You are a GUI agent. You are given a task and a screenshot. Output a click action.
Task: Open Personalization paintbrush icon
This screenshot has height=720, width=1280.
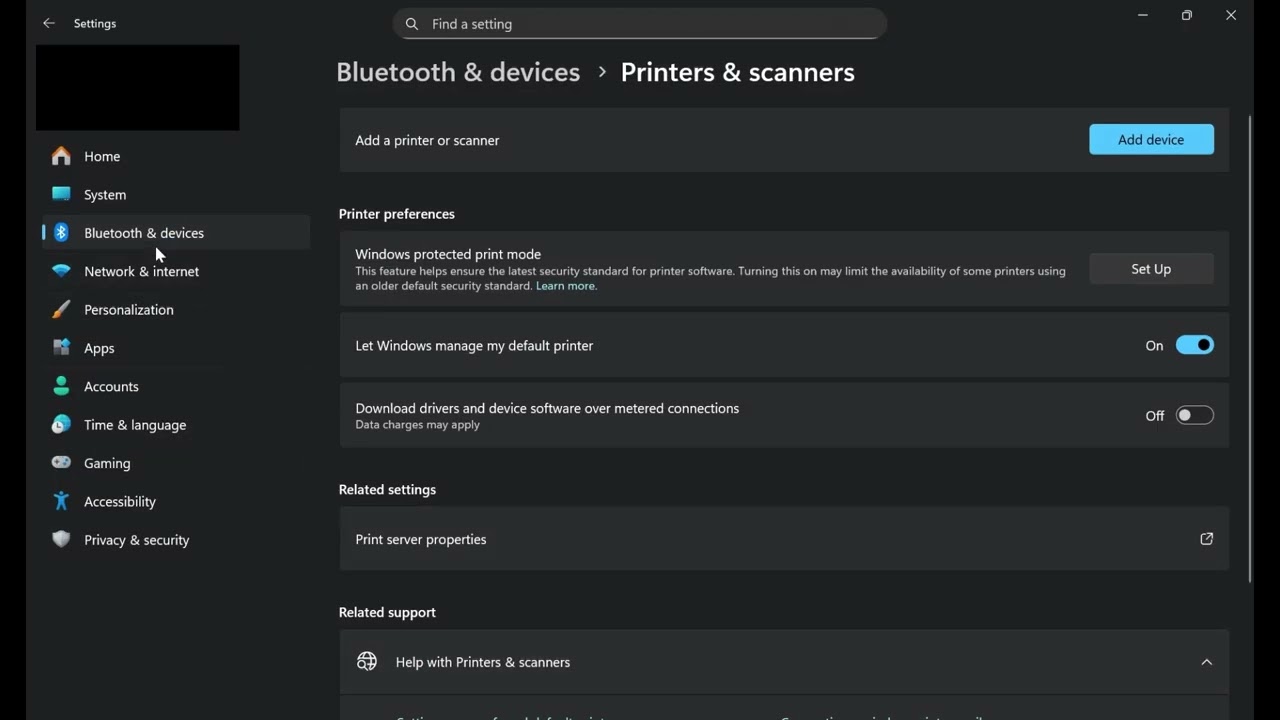tap(61, 309)
